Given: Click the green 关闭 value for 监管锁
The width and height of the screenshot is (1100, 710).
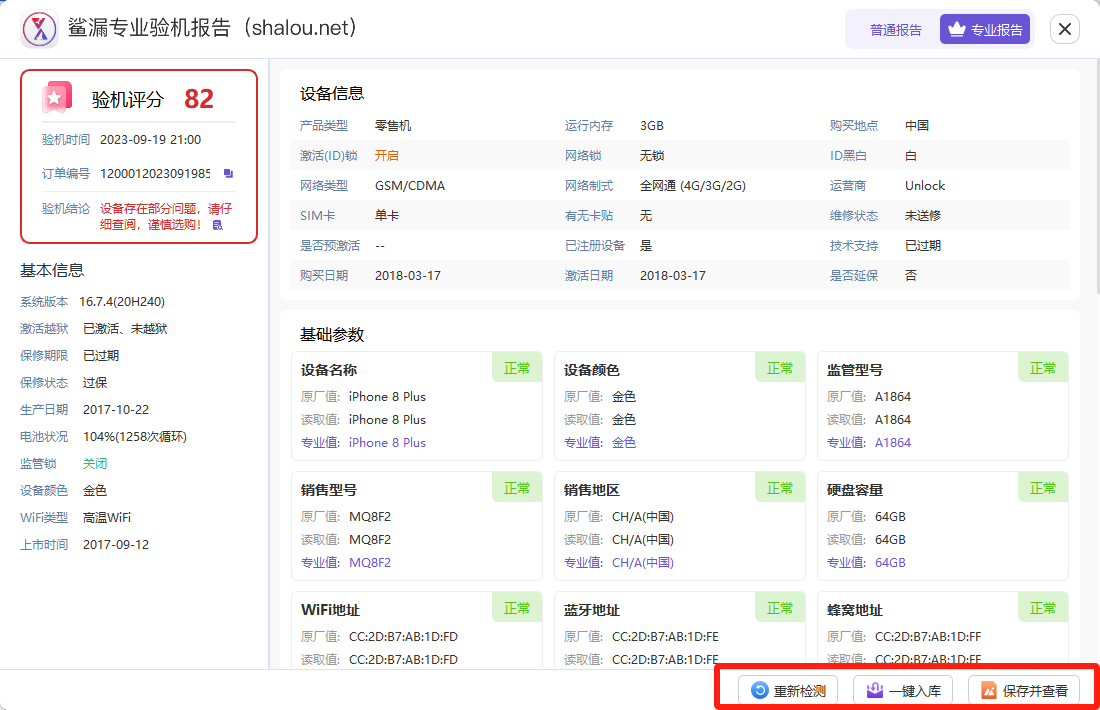Looking at the screenshot, I should coord(95,464).
